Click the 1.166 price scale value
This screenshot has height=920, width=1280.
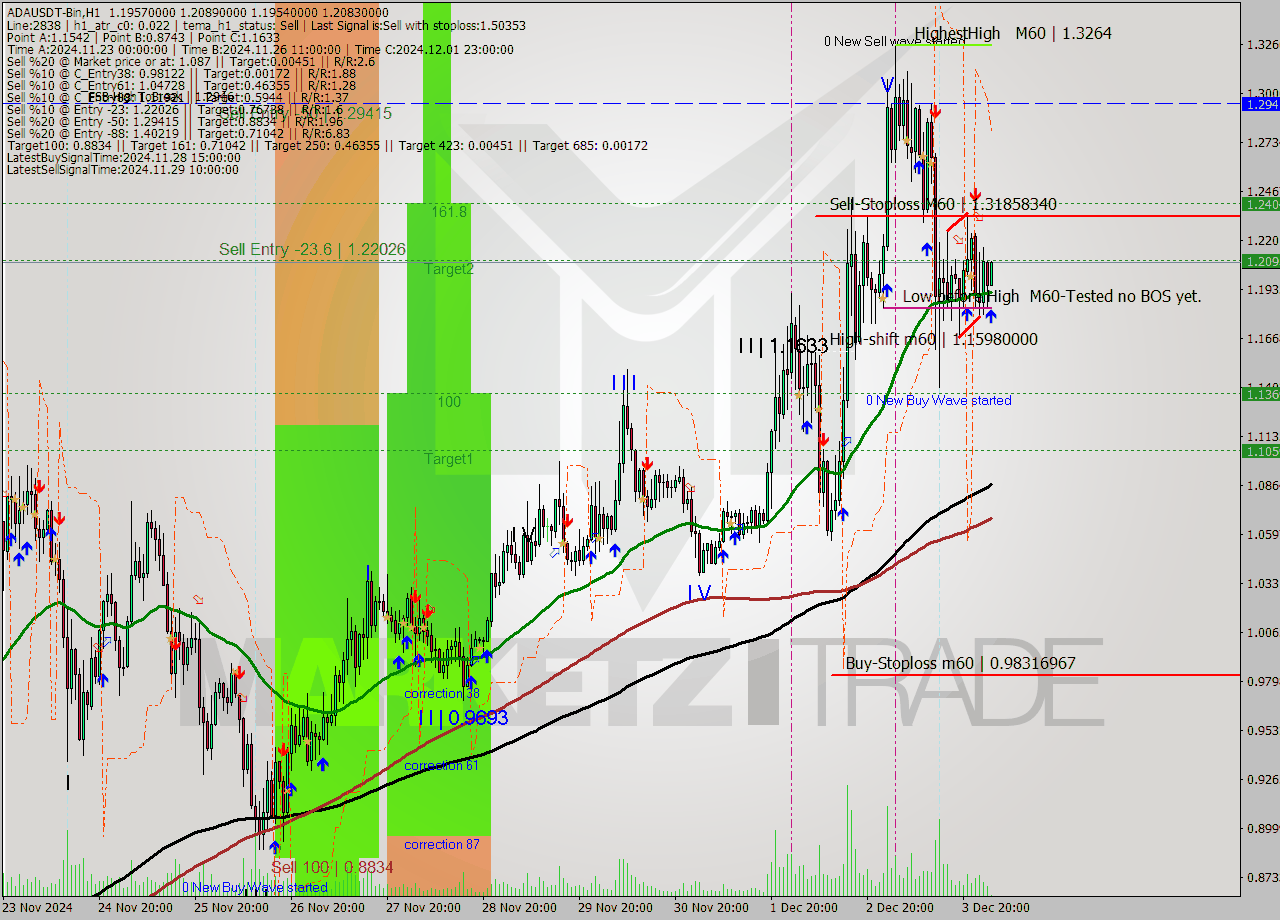(1262, 338)
